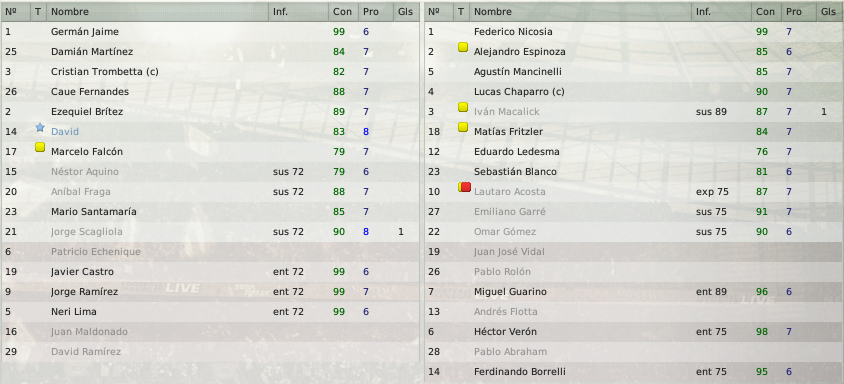Sort right table by Con column header

coord(766,12)
